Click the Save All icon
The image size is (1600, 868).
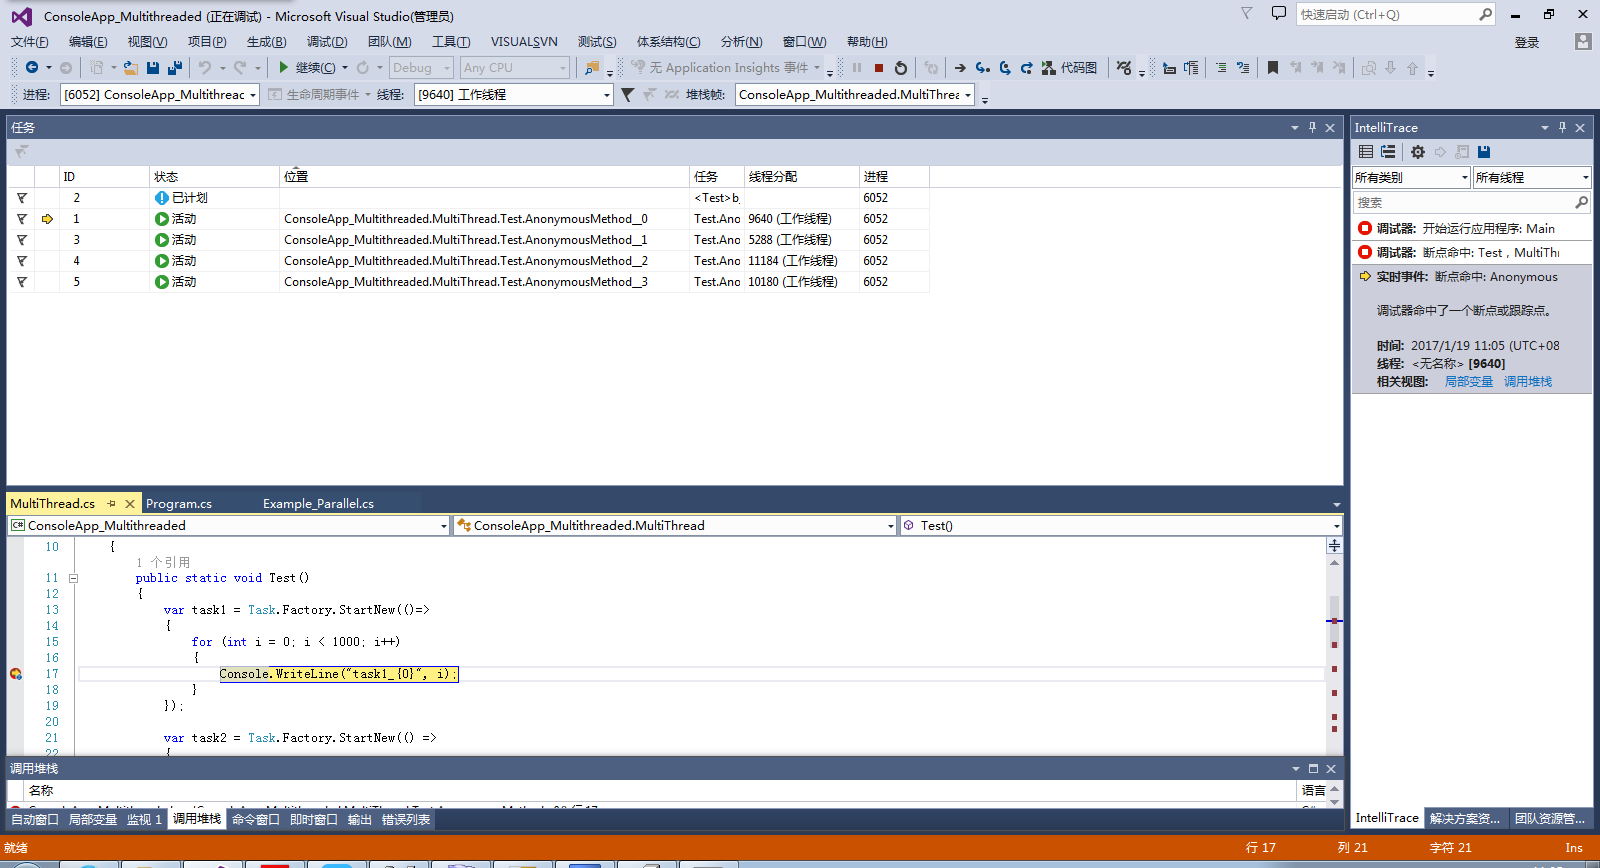tap(175, 68)
